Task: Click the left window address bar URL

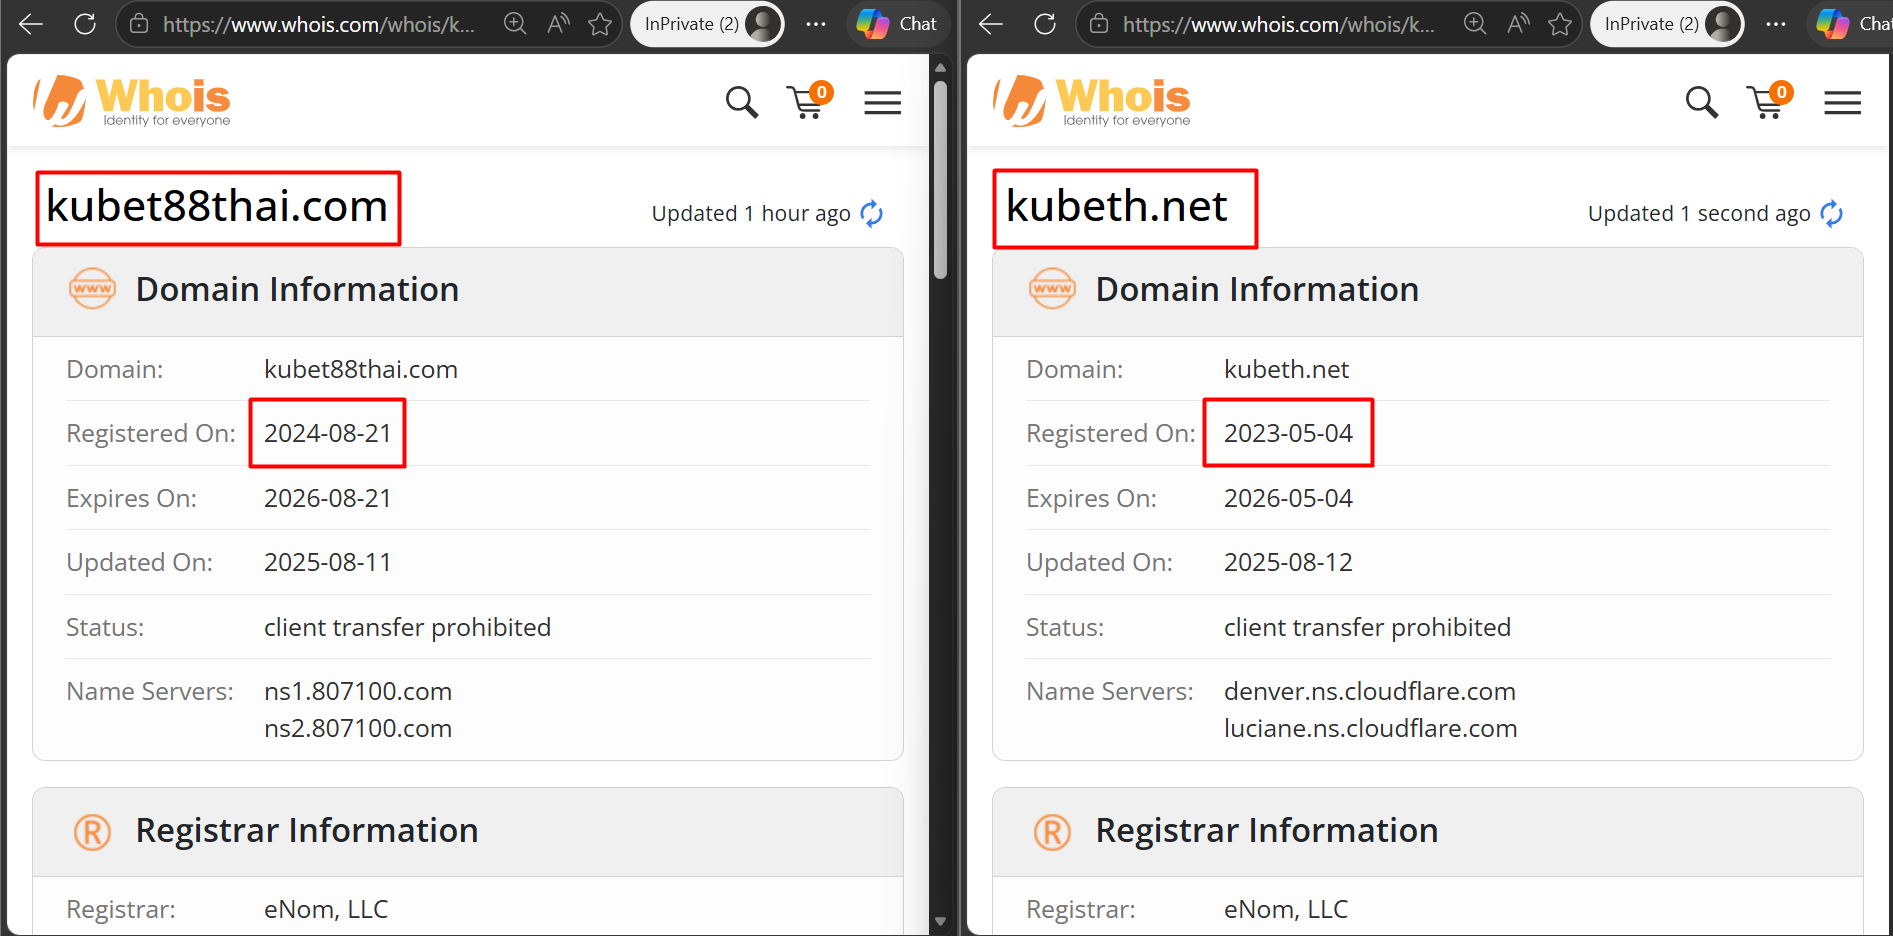Action: coord(319,24)
